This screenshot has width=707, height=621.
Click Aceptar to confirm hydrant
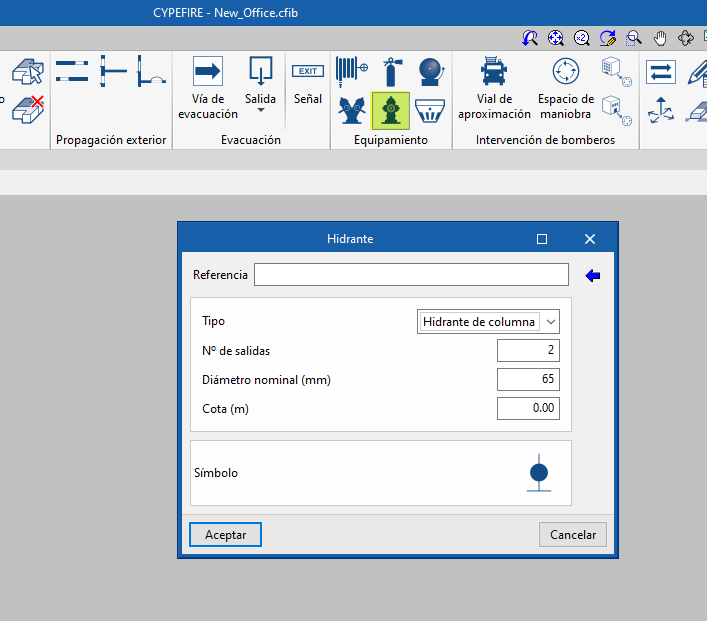225,535
